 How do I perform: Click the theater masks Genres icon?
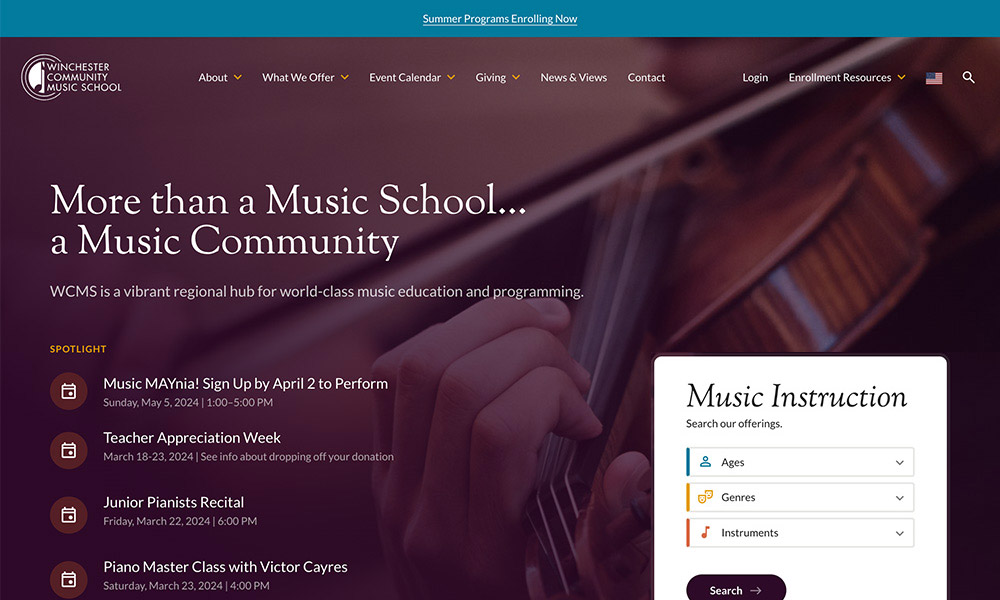(705, 497)
